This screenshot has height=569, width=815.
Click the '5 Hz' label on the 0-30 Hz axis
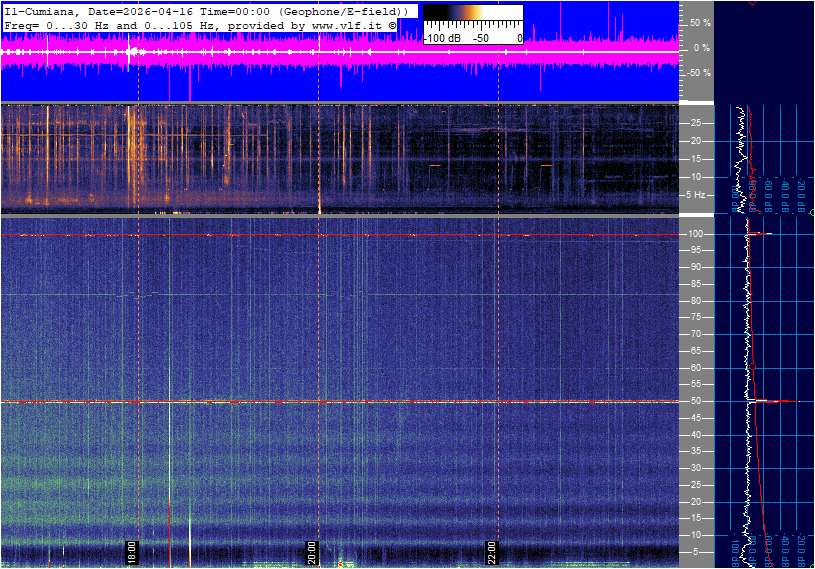click(695, 195)
